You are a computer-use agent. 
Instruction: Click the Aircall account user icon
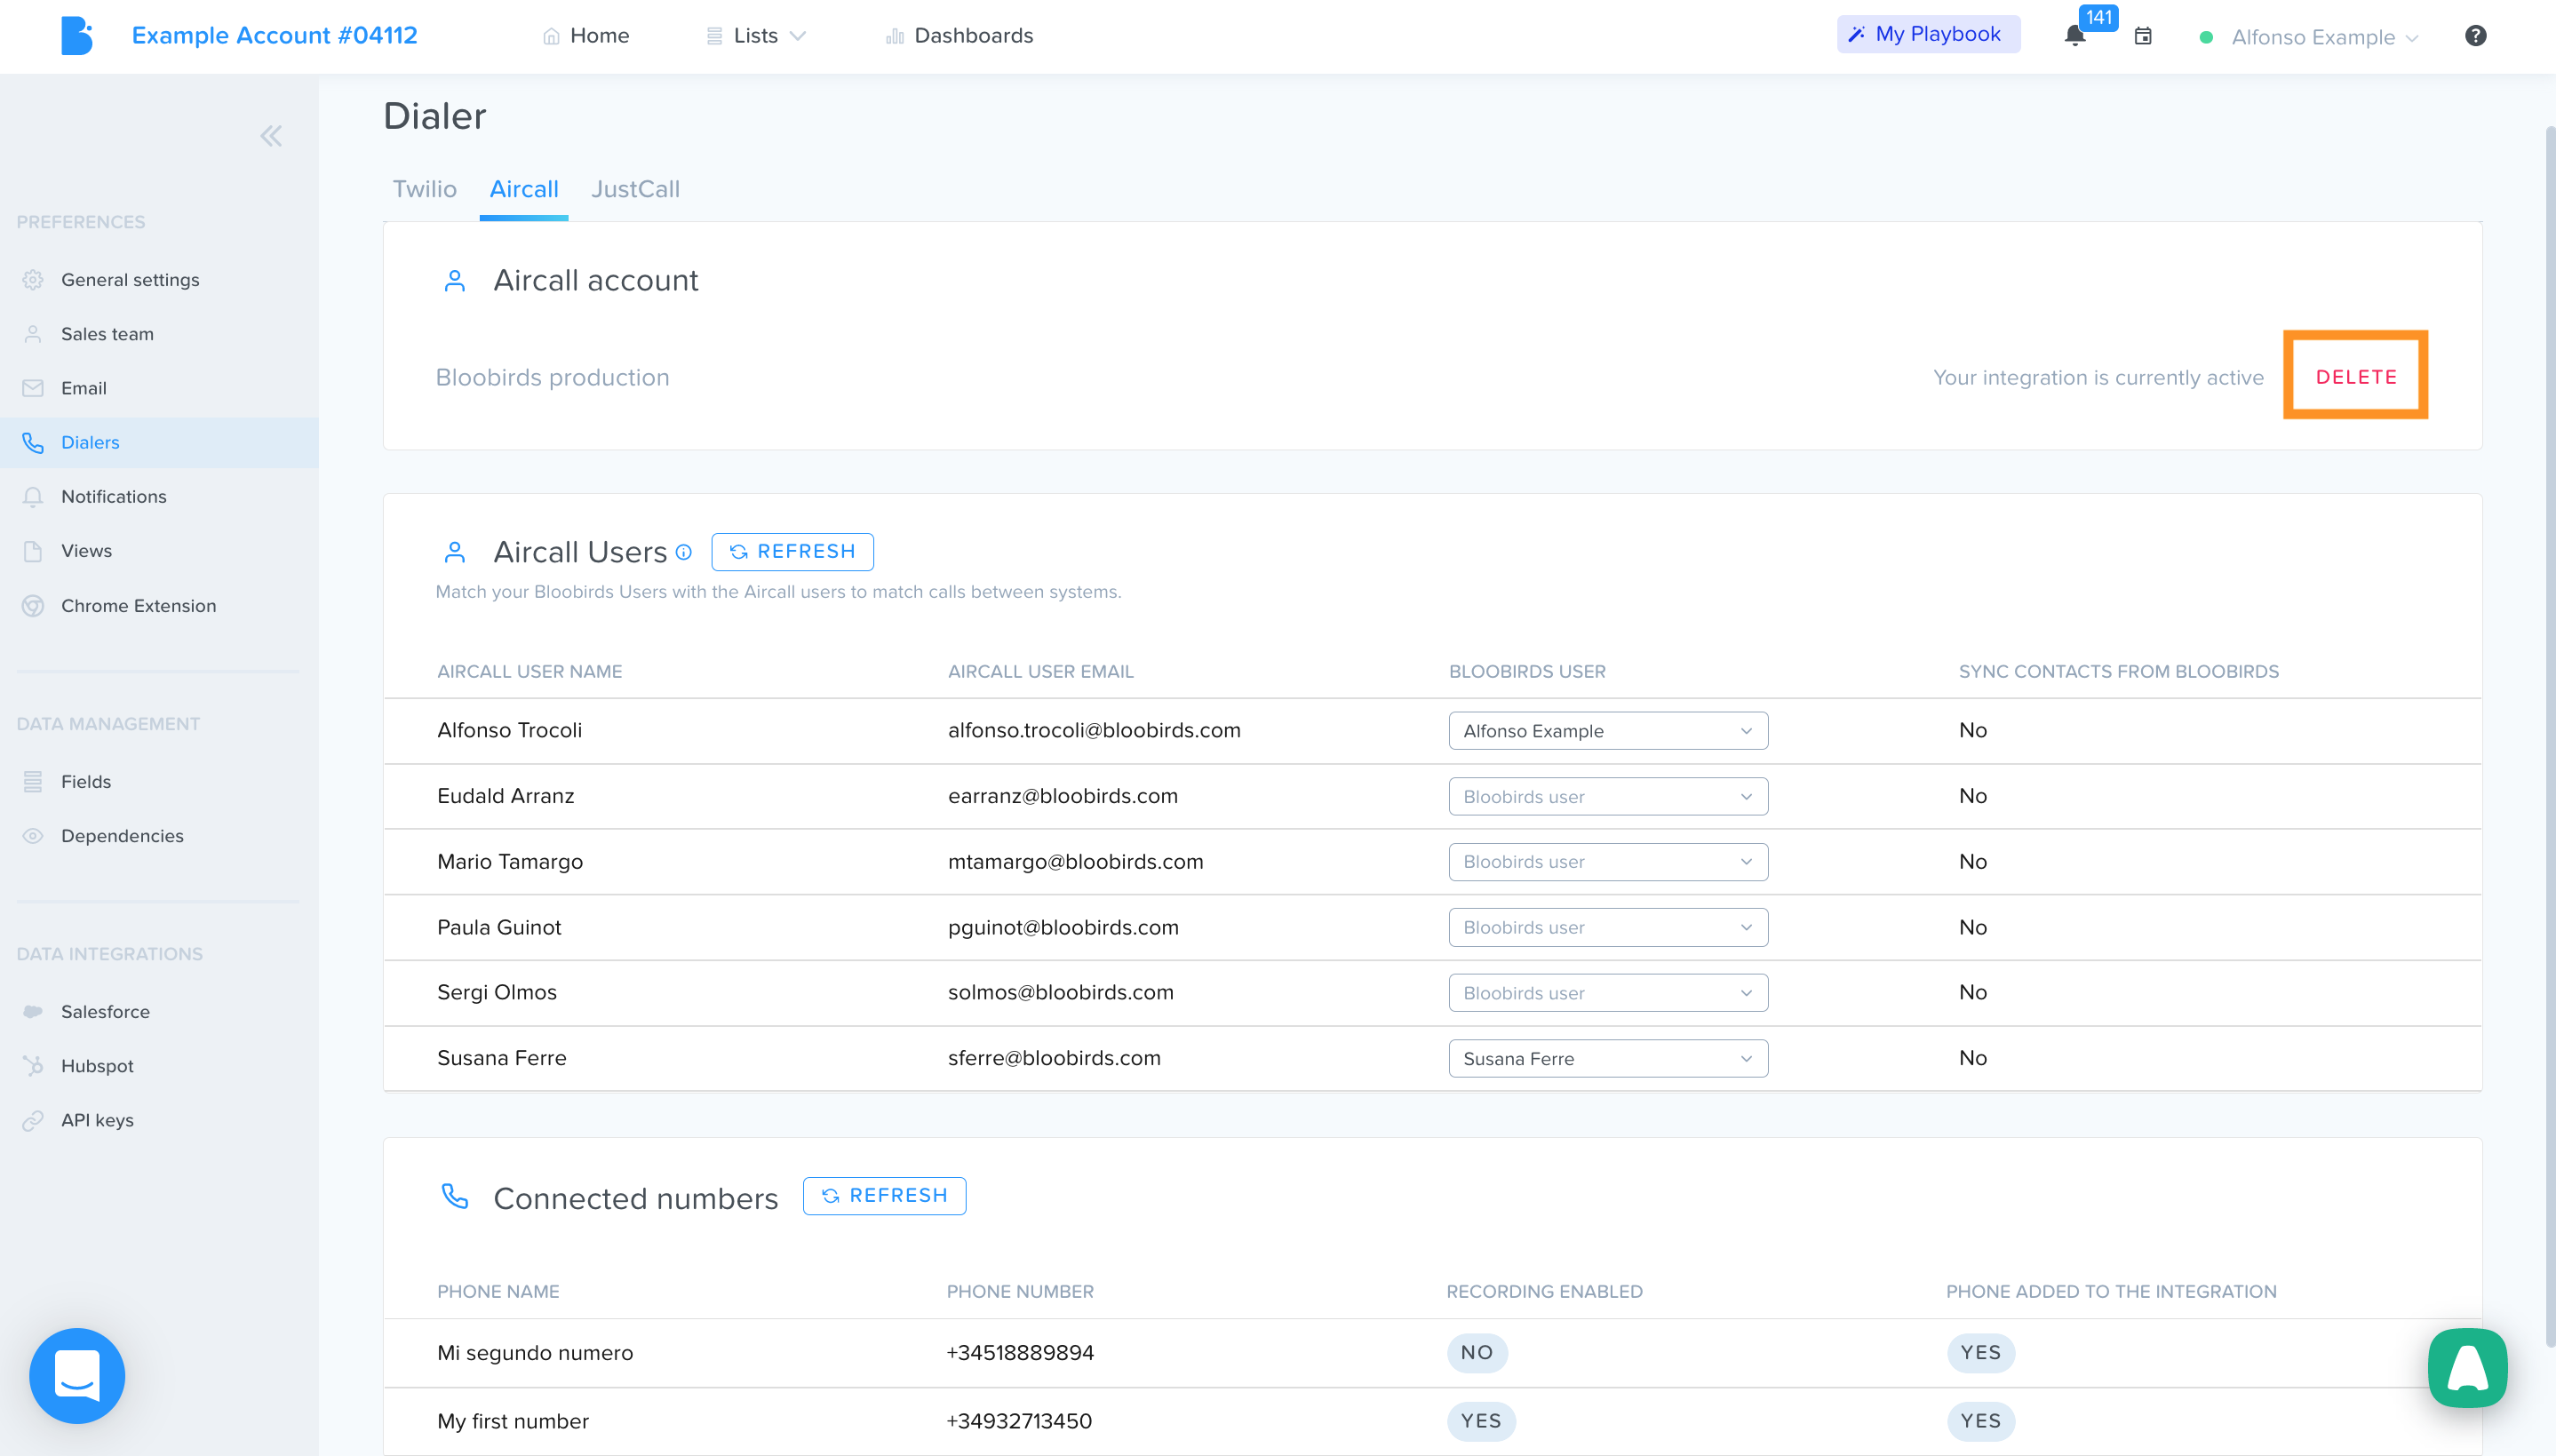coord(455,280)
